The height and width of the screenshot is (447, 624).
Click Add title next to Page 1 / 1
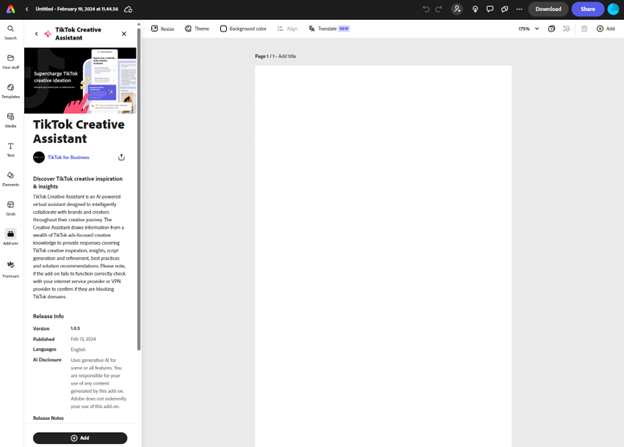pyautogui.click(x=287, y=56)
